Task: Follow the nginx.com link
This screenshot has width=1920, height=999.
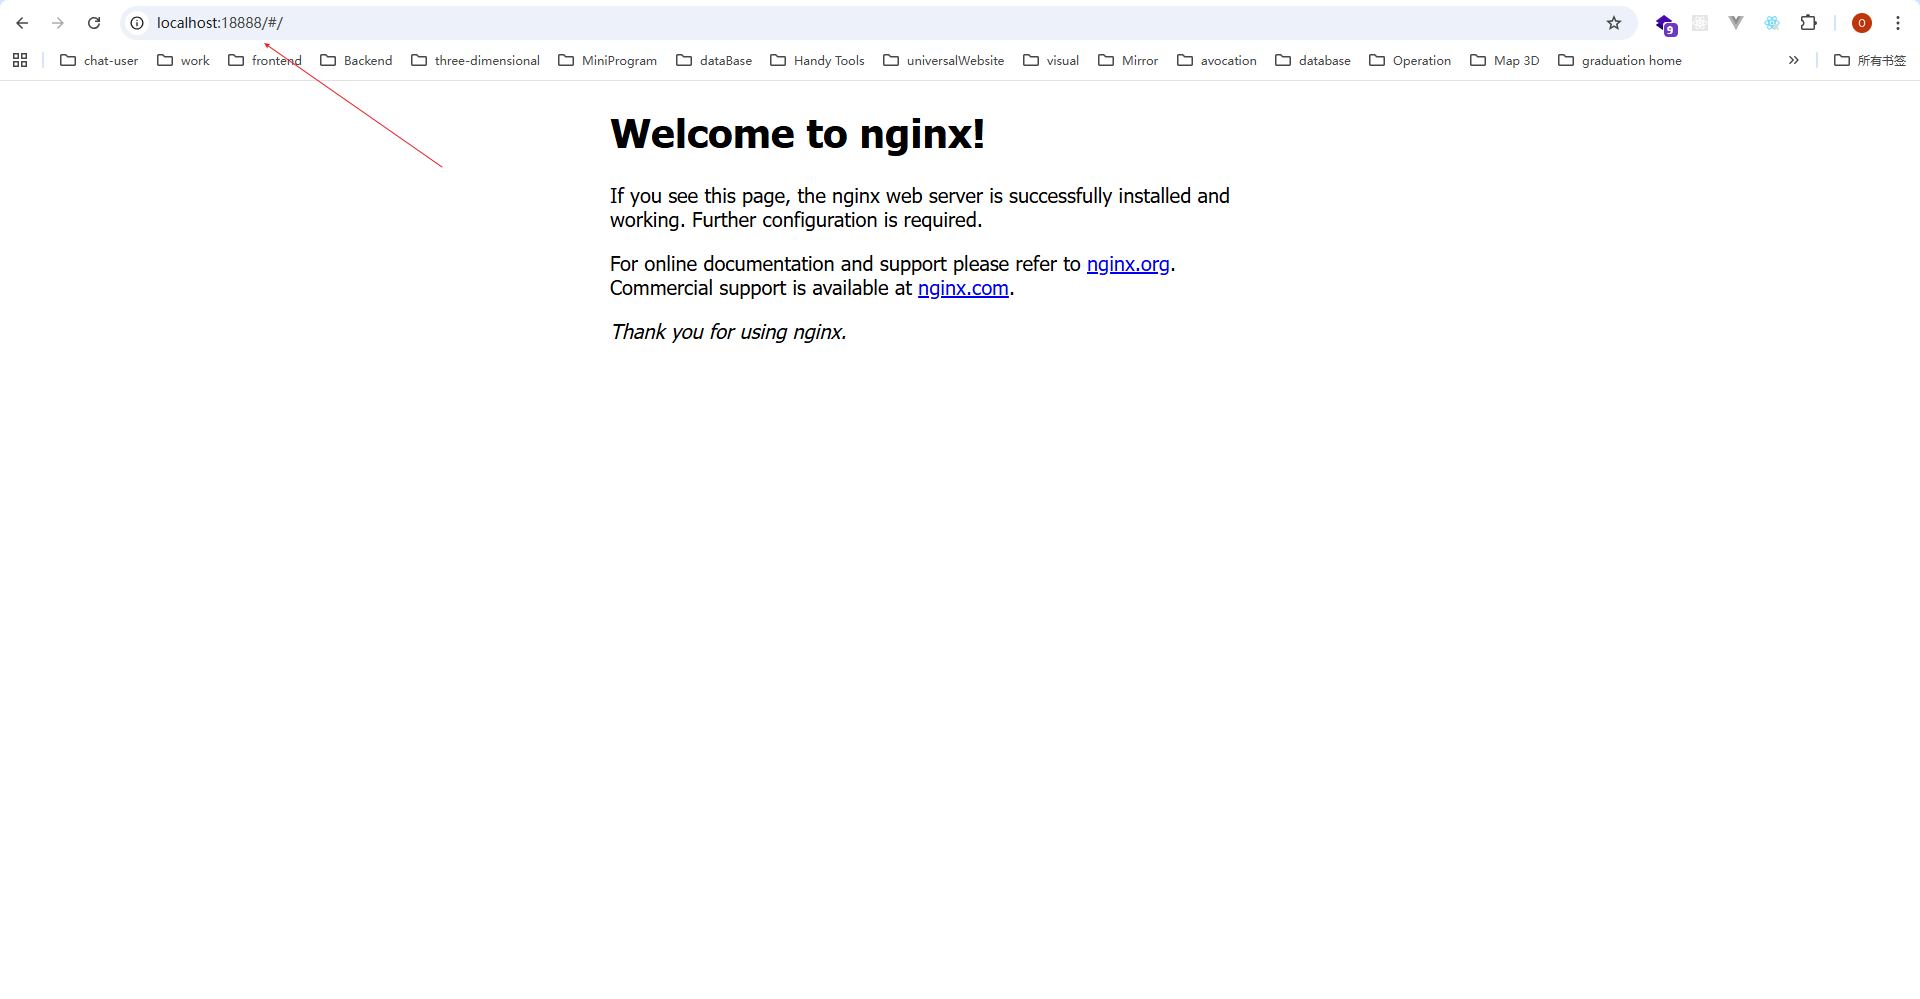Action: pyautogui.click(x=963, y=288)
